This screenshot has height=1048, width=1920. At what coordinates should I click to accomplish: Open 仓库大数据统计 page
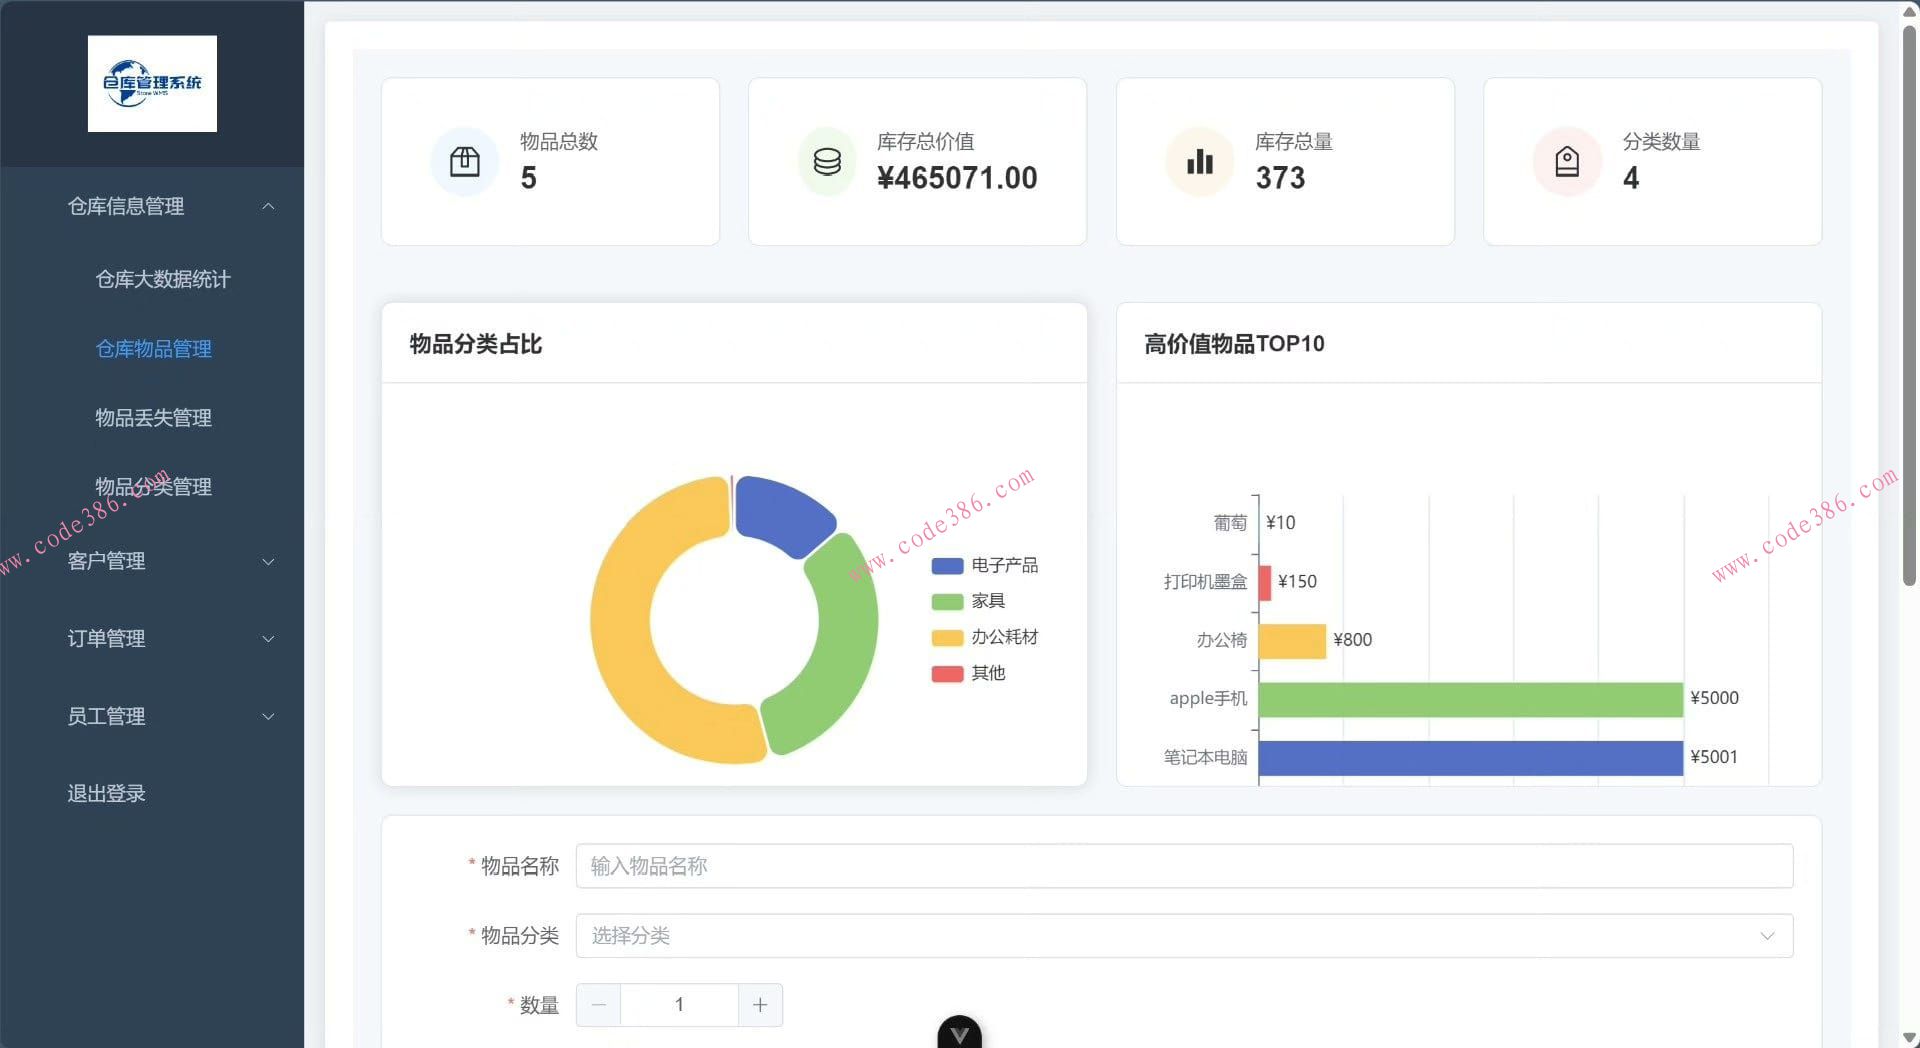click(163, 280)
